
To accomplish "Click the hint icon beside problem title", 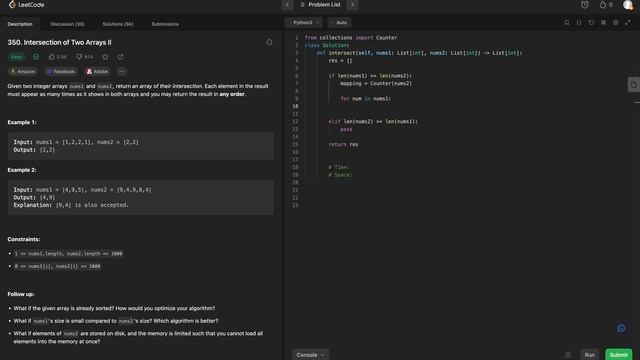I will click(269, 42).
